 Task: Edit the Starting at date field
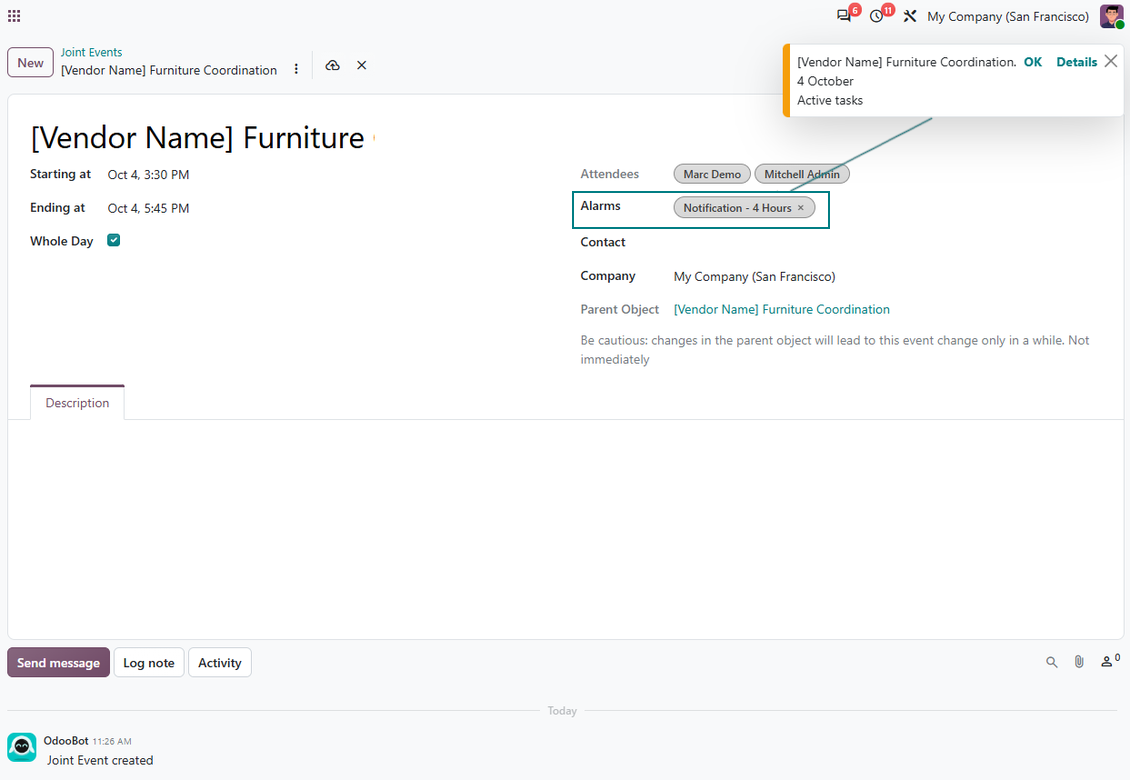coord(148,174)
